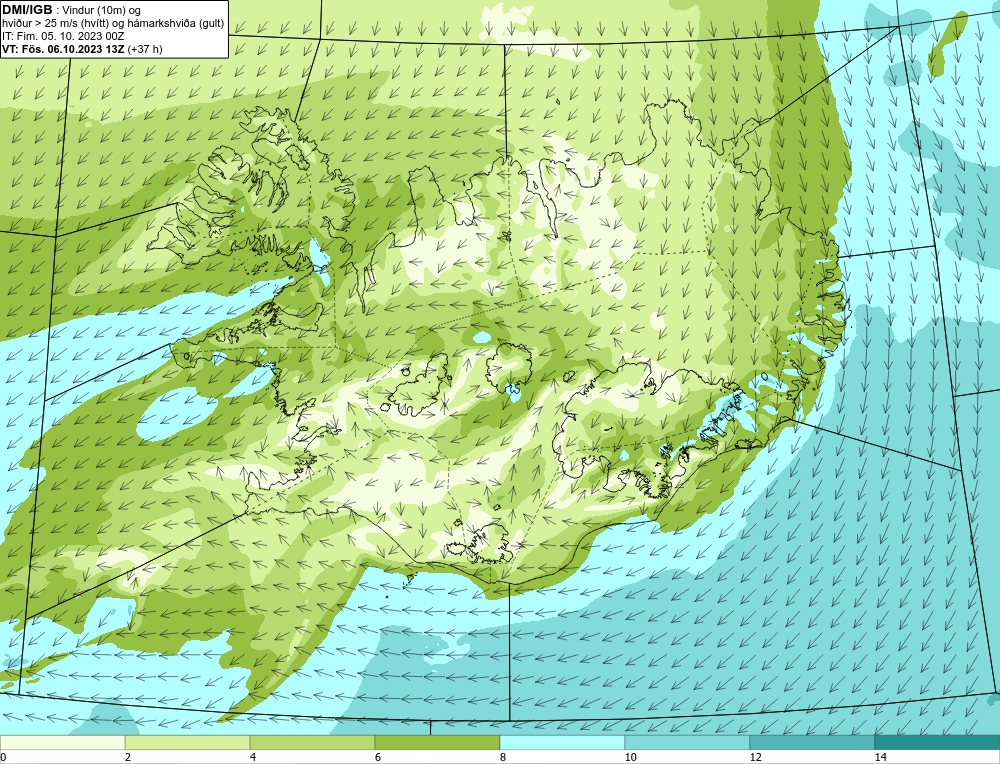Click the 'IT: Fim. 05. 10. 2023 00Z' line
This screenshot has height=764, width=1000.
(63, 36)
